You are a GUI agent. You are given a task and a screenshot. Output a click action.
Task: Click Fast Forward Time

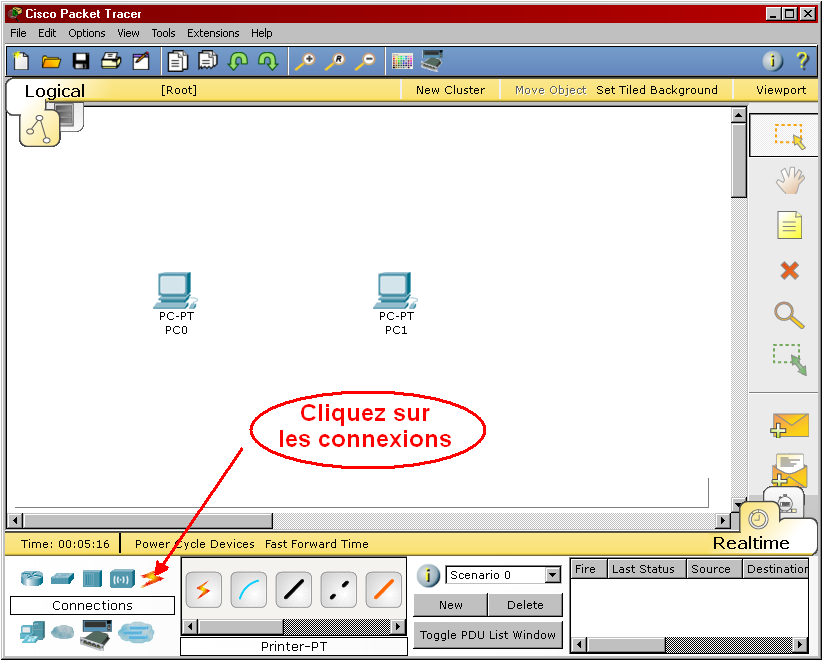point(316,544)
